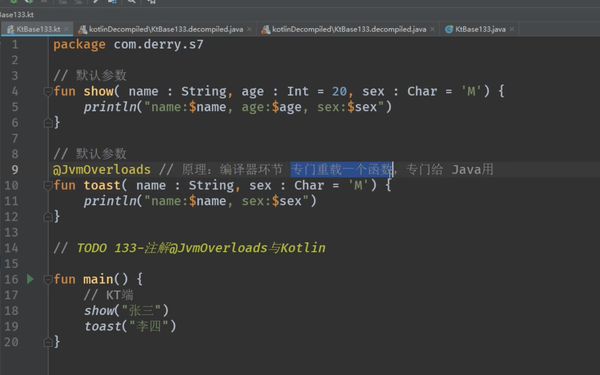Collapse the main function fold marker
The width and height of the screenshot is (600, 375).
click(48, 279)
